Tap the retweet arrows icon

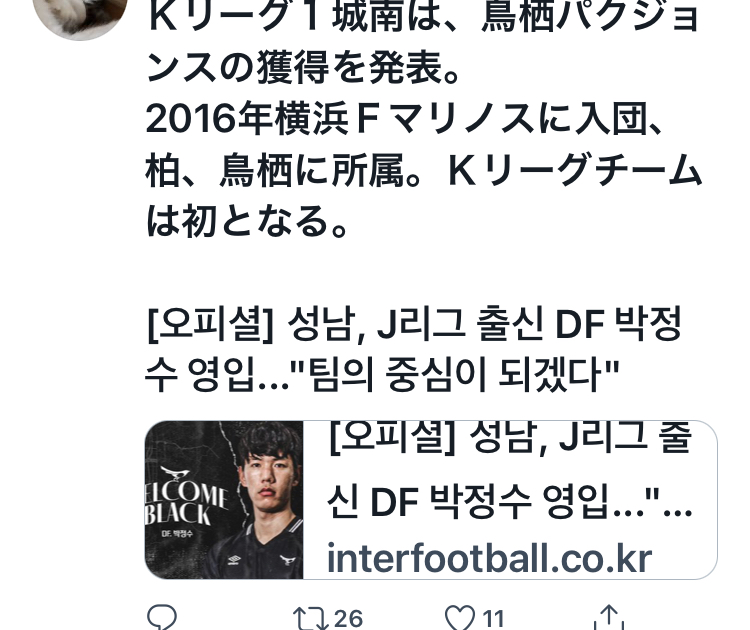[311, 618]
